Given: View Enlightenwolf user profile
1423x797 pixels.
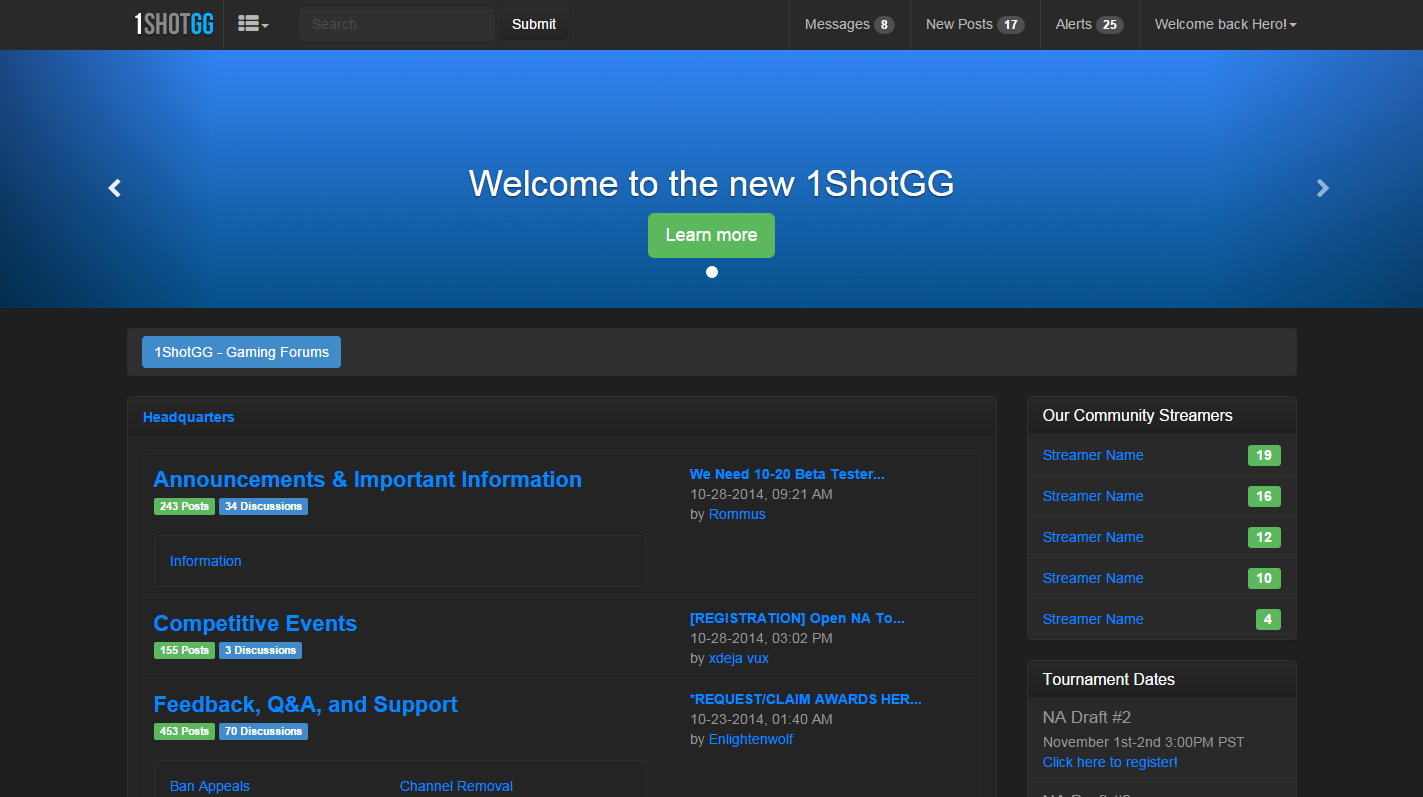Looking at the screenshot, I should (751, 739).
